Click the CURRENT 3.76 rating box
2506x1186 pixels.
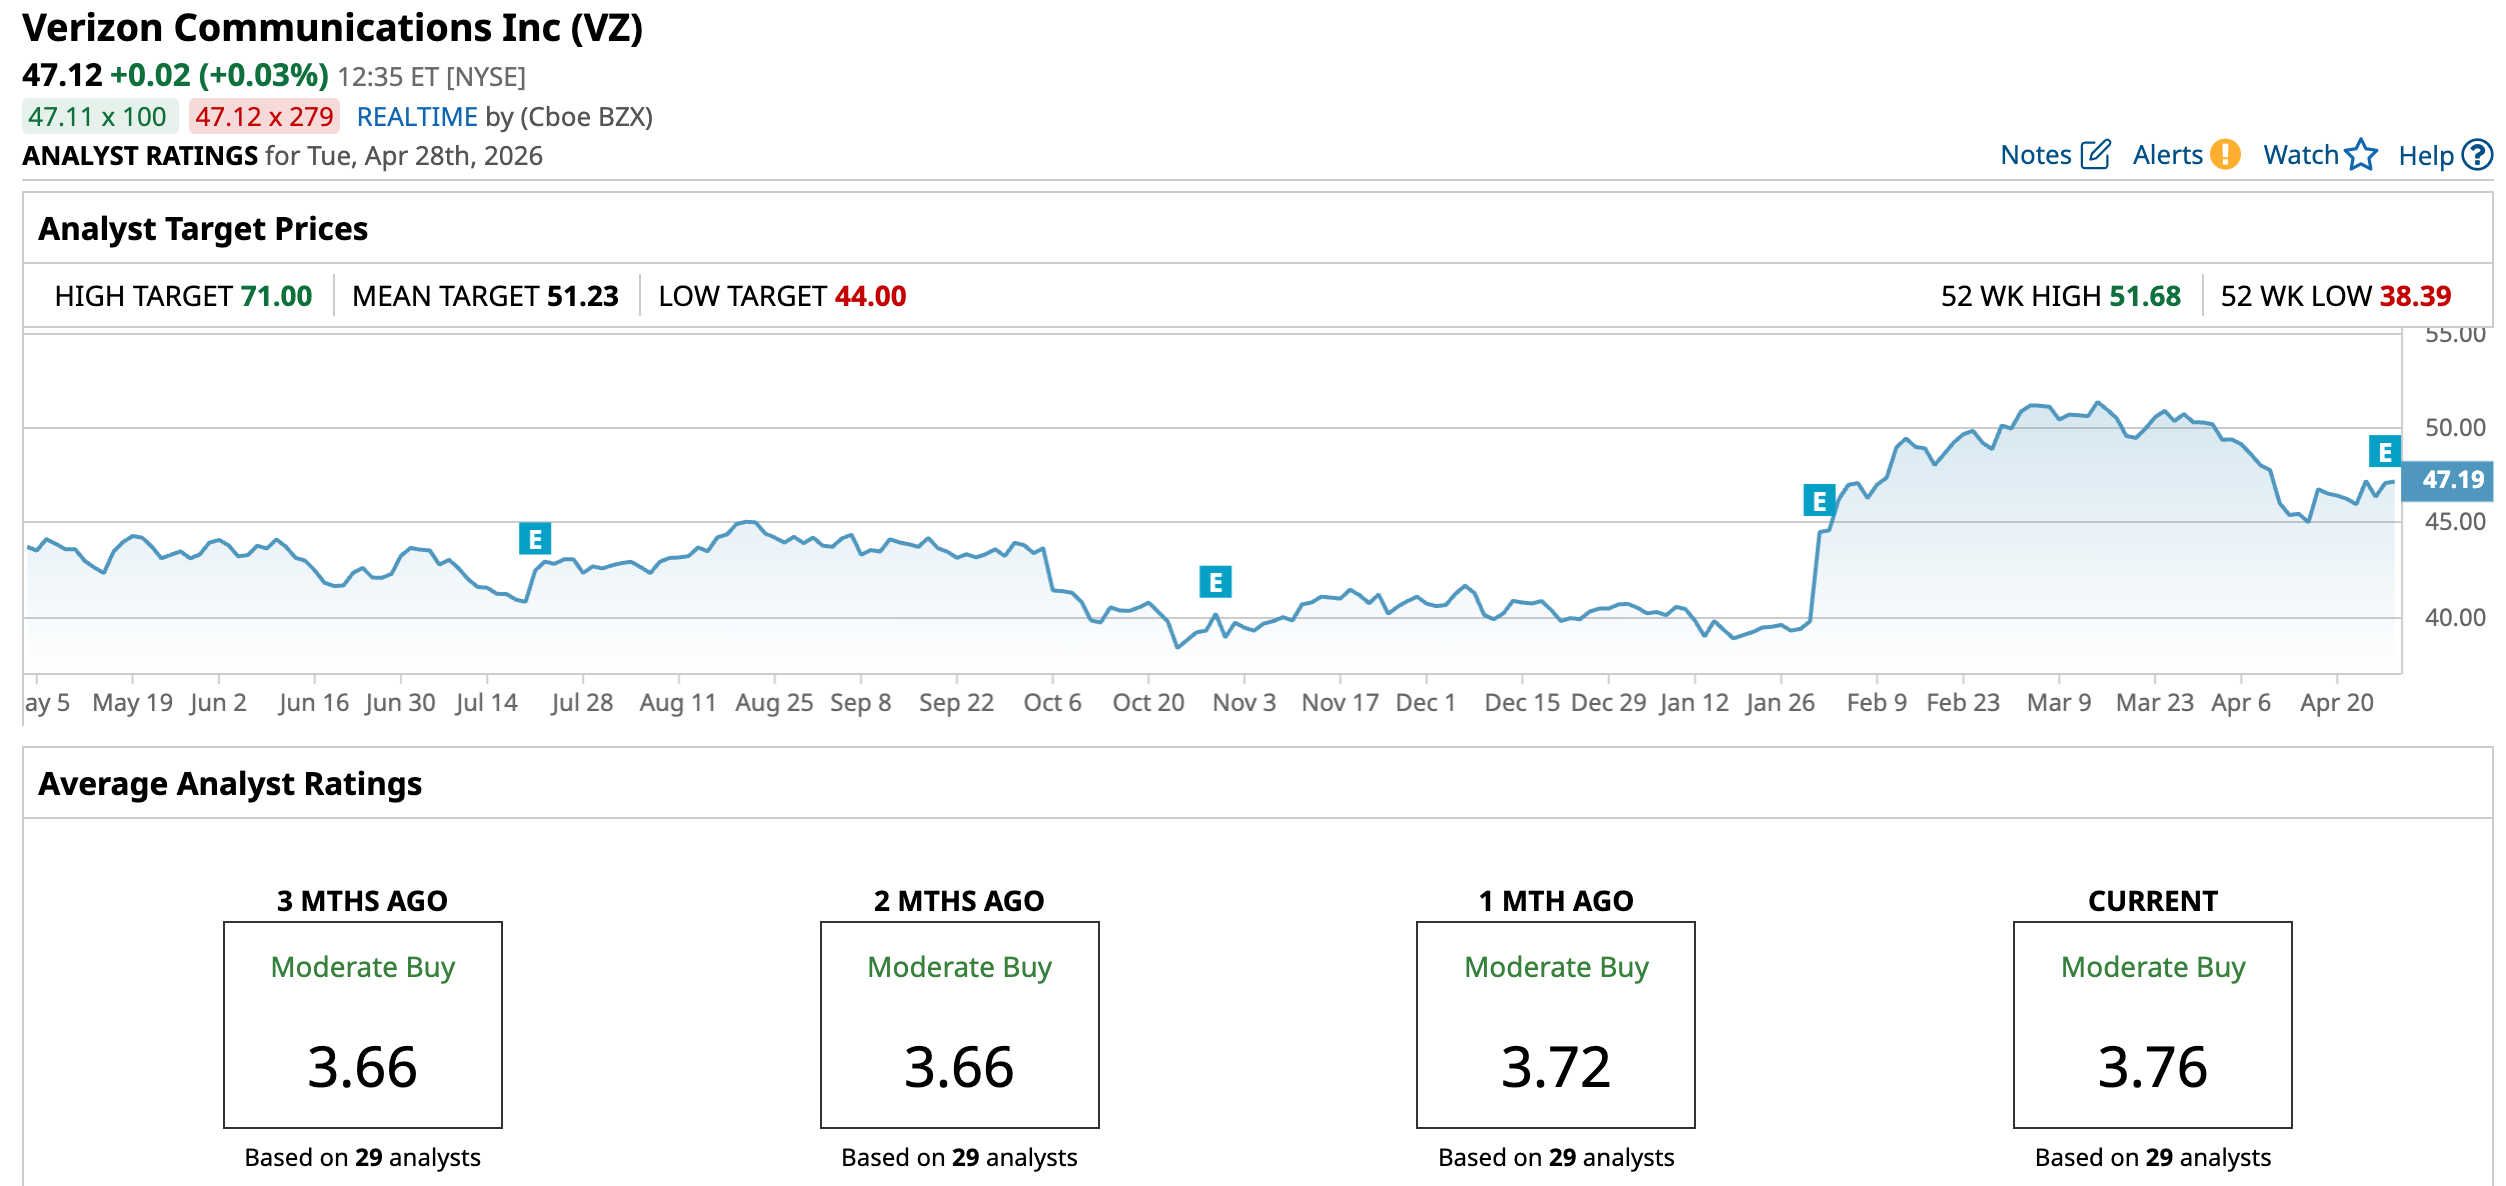(x=2152, y=1024)
